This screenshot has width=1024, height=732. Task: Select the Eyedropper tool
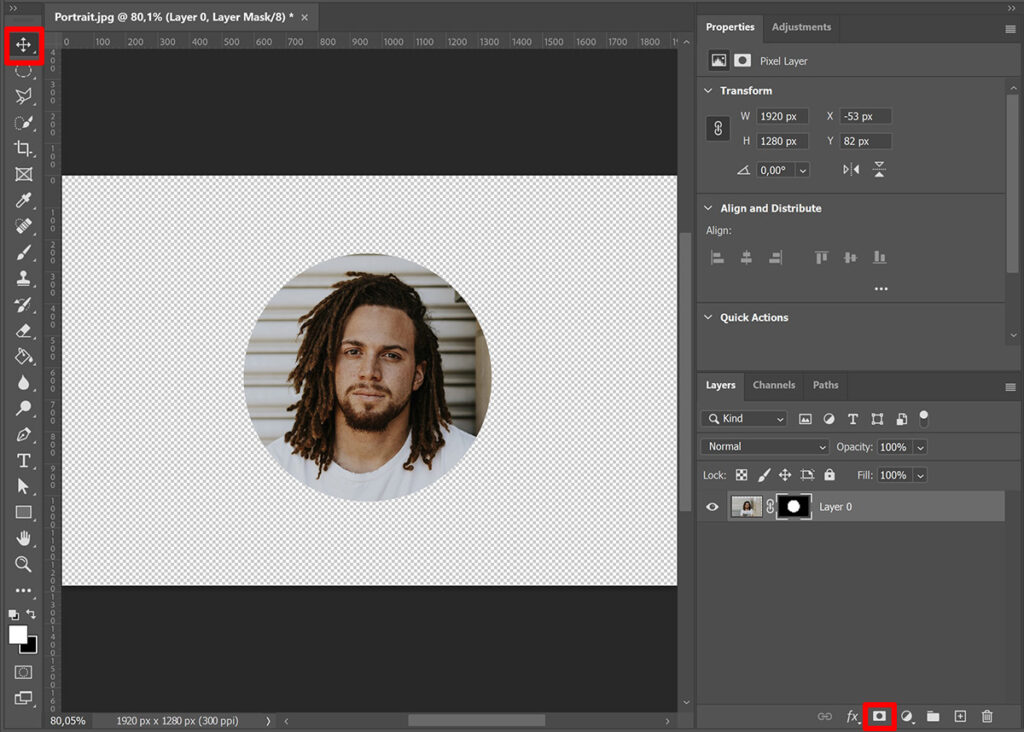tap(24, 200)
